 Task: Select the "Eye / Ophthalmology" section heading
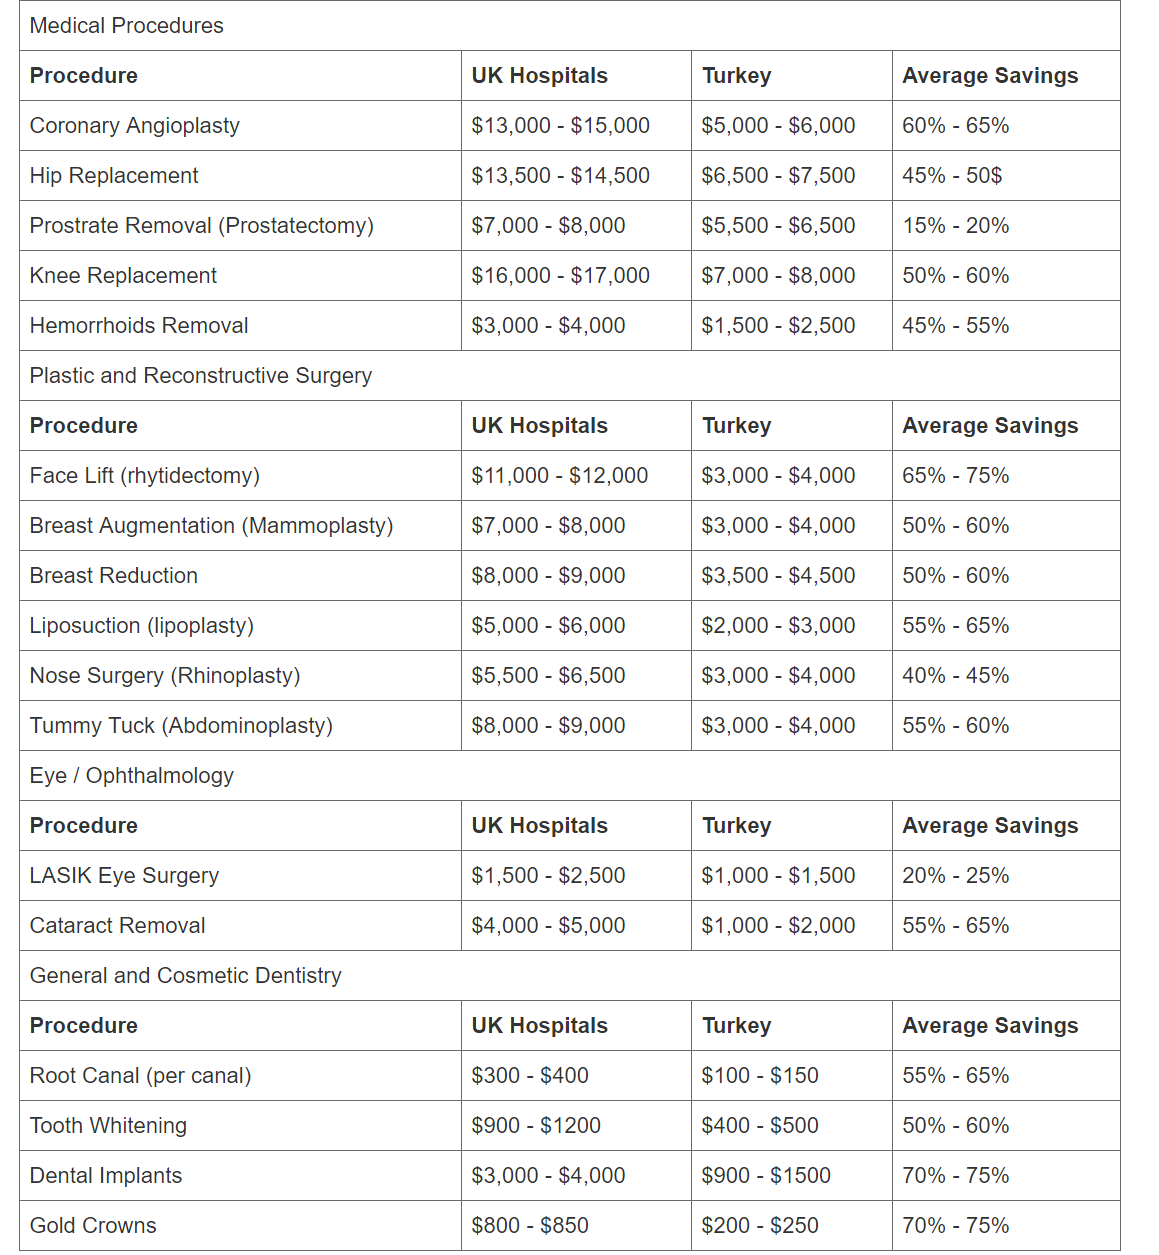tap(132, 776)
